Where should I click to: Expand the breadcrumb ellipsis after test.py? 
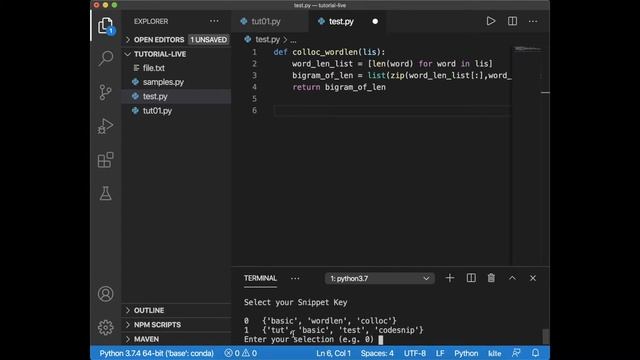[293, 40]
